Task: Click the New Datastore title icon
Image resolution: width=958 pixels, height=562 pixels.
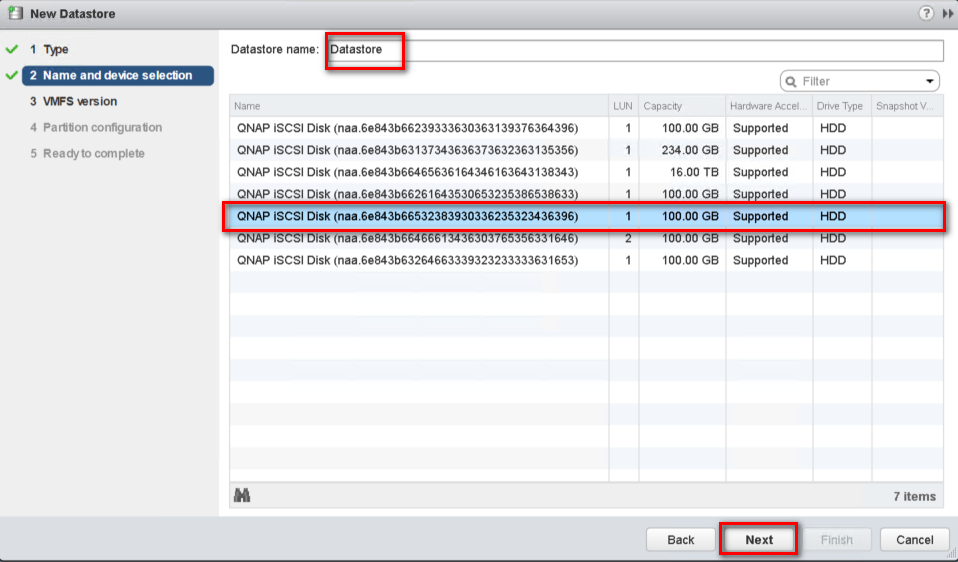Action: (x=15, y=13)
